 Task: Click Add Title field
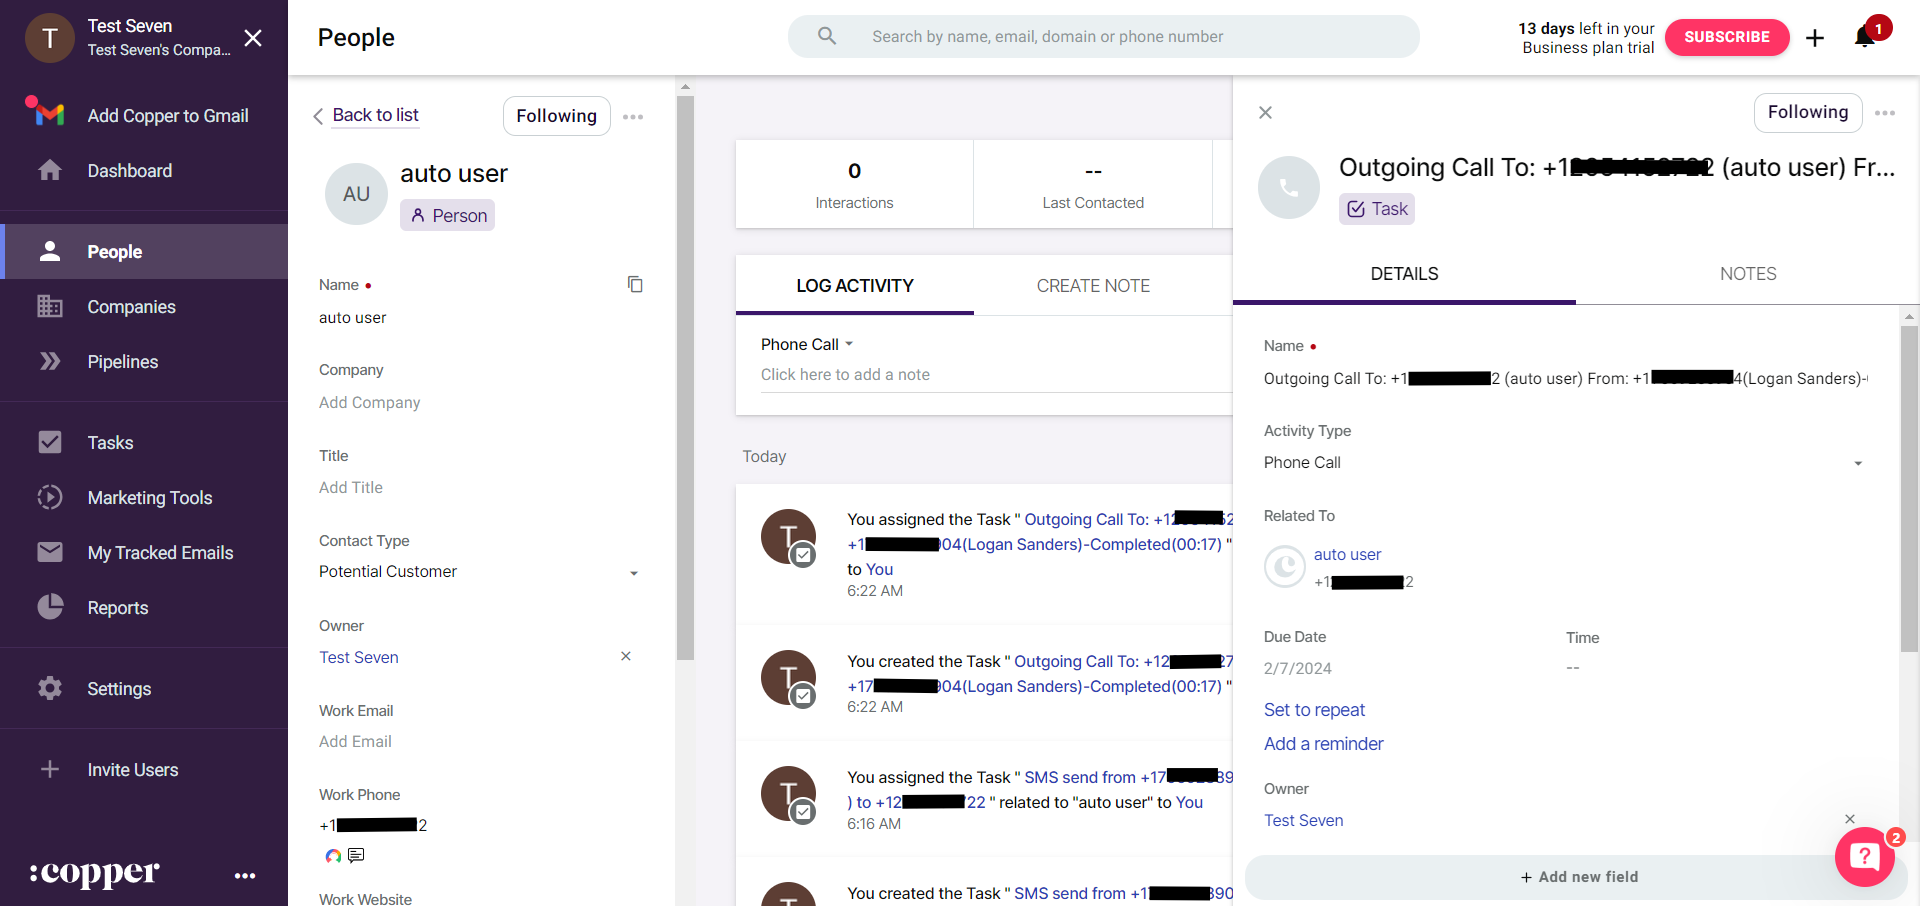coord(350,487)
